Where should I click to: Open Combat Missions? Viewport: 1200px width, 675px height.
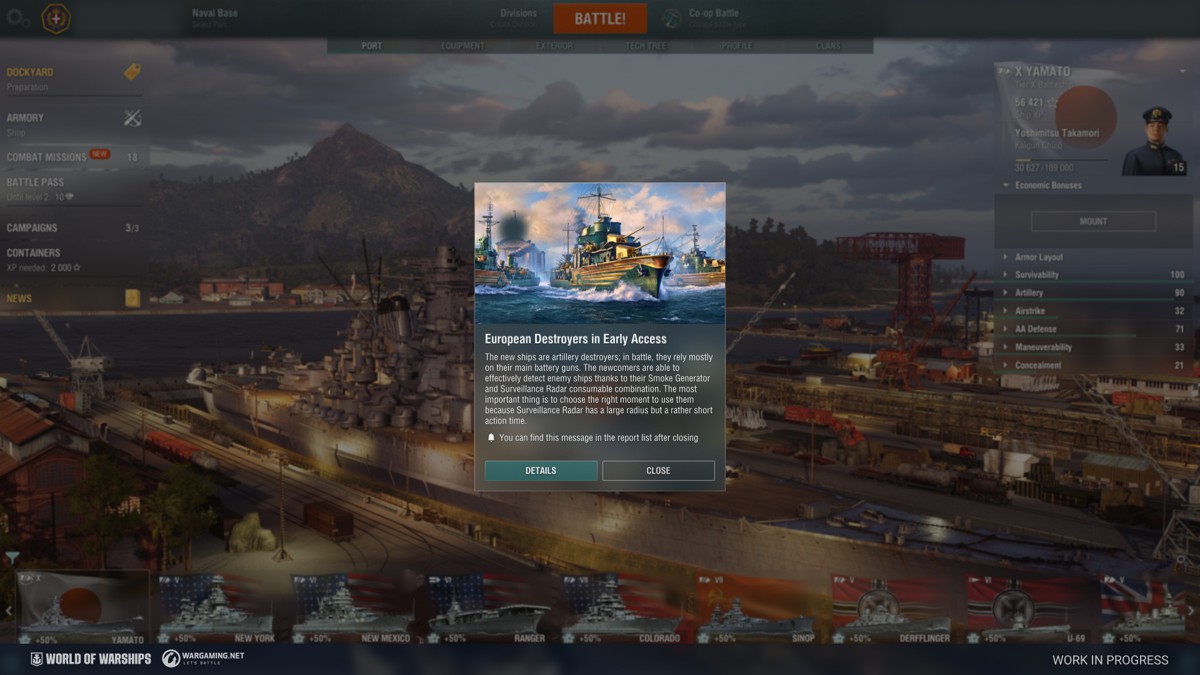(73, 157)
